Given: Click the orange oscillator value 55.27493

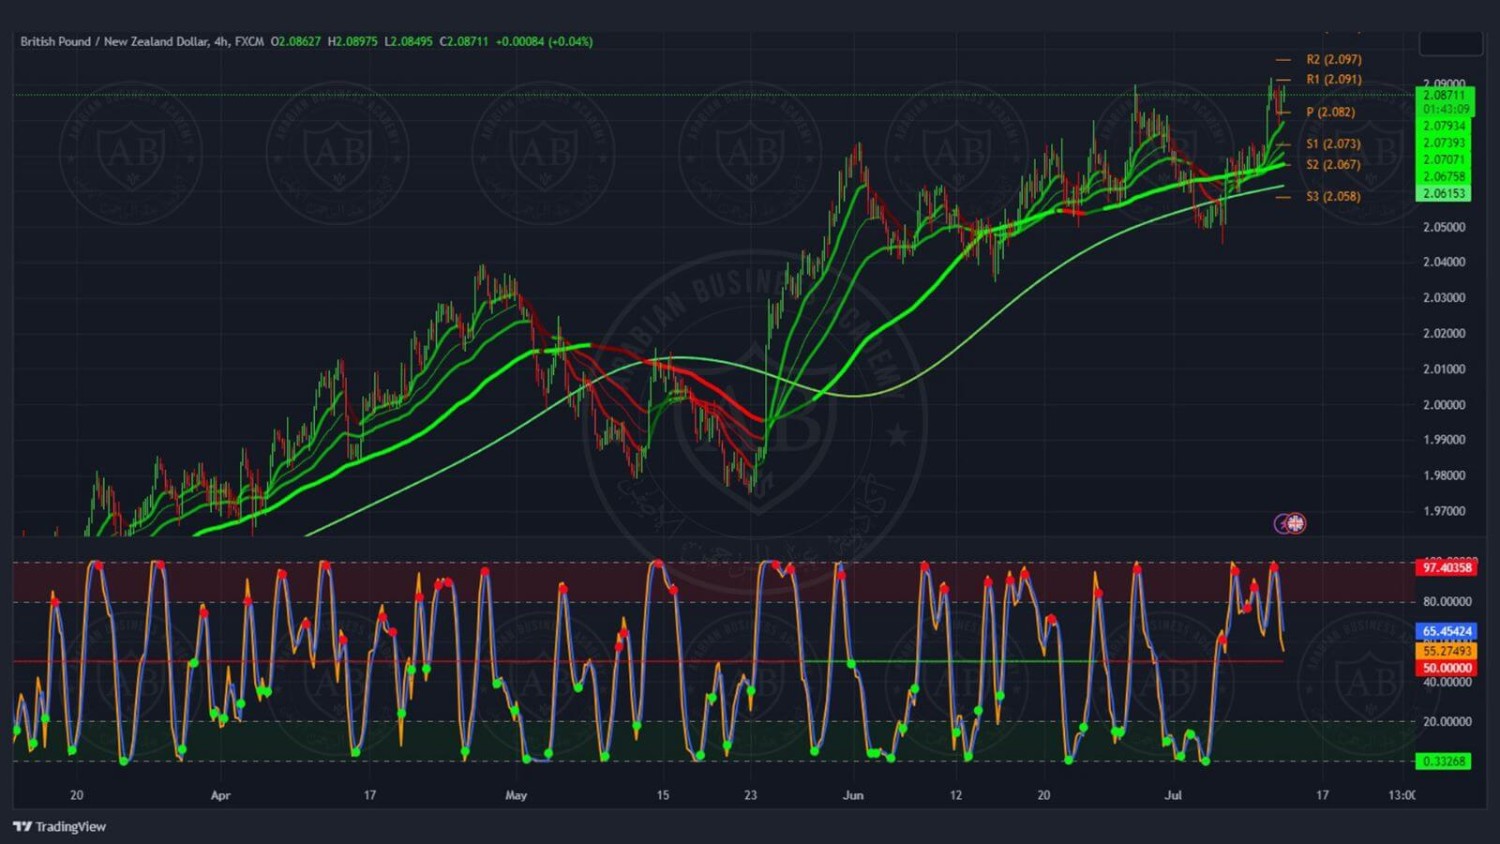Looking at the screenshot, I should (1447, 651).
